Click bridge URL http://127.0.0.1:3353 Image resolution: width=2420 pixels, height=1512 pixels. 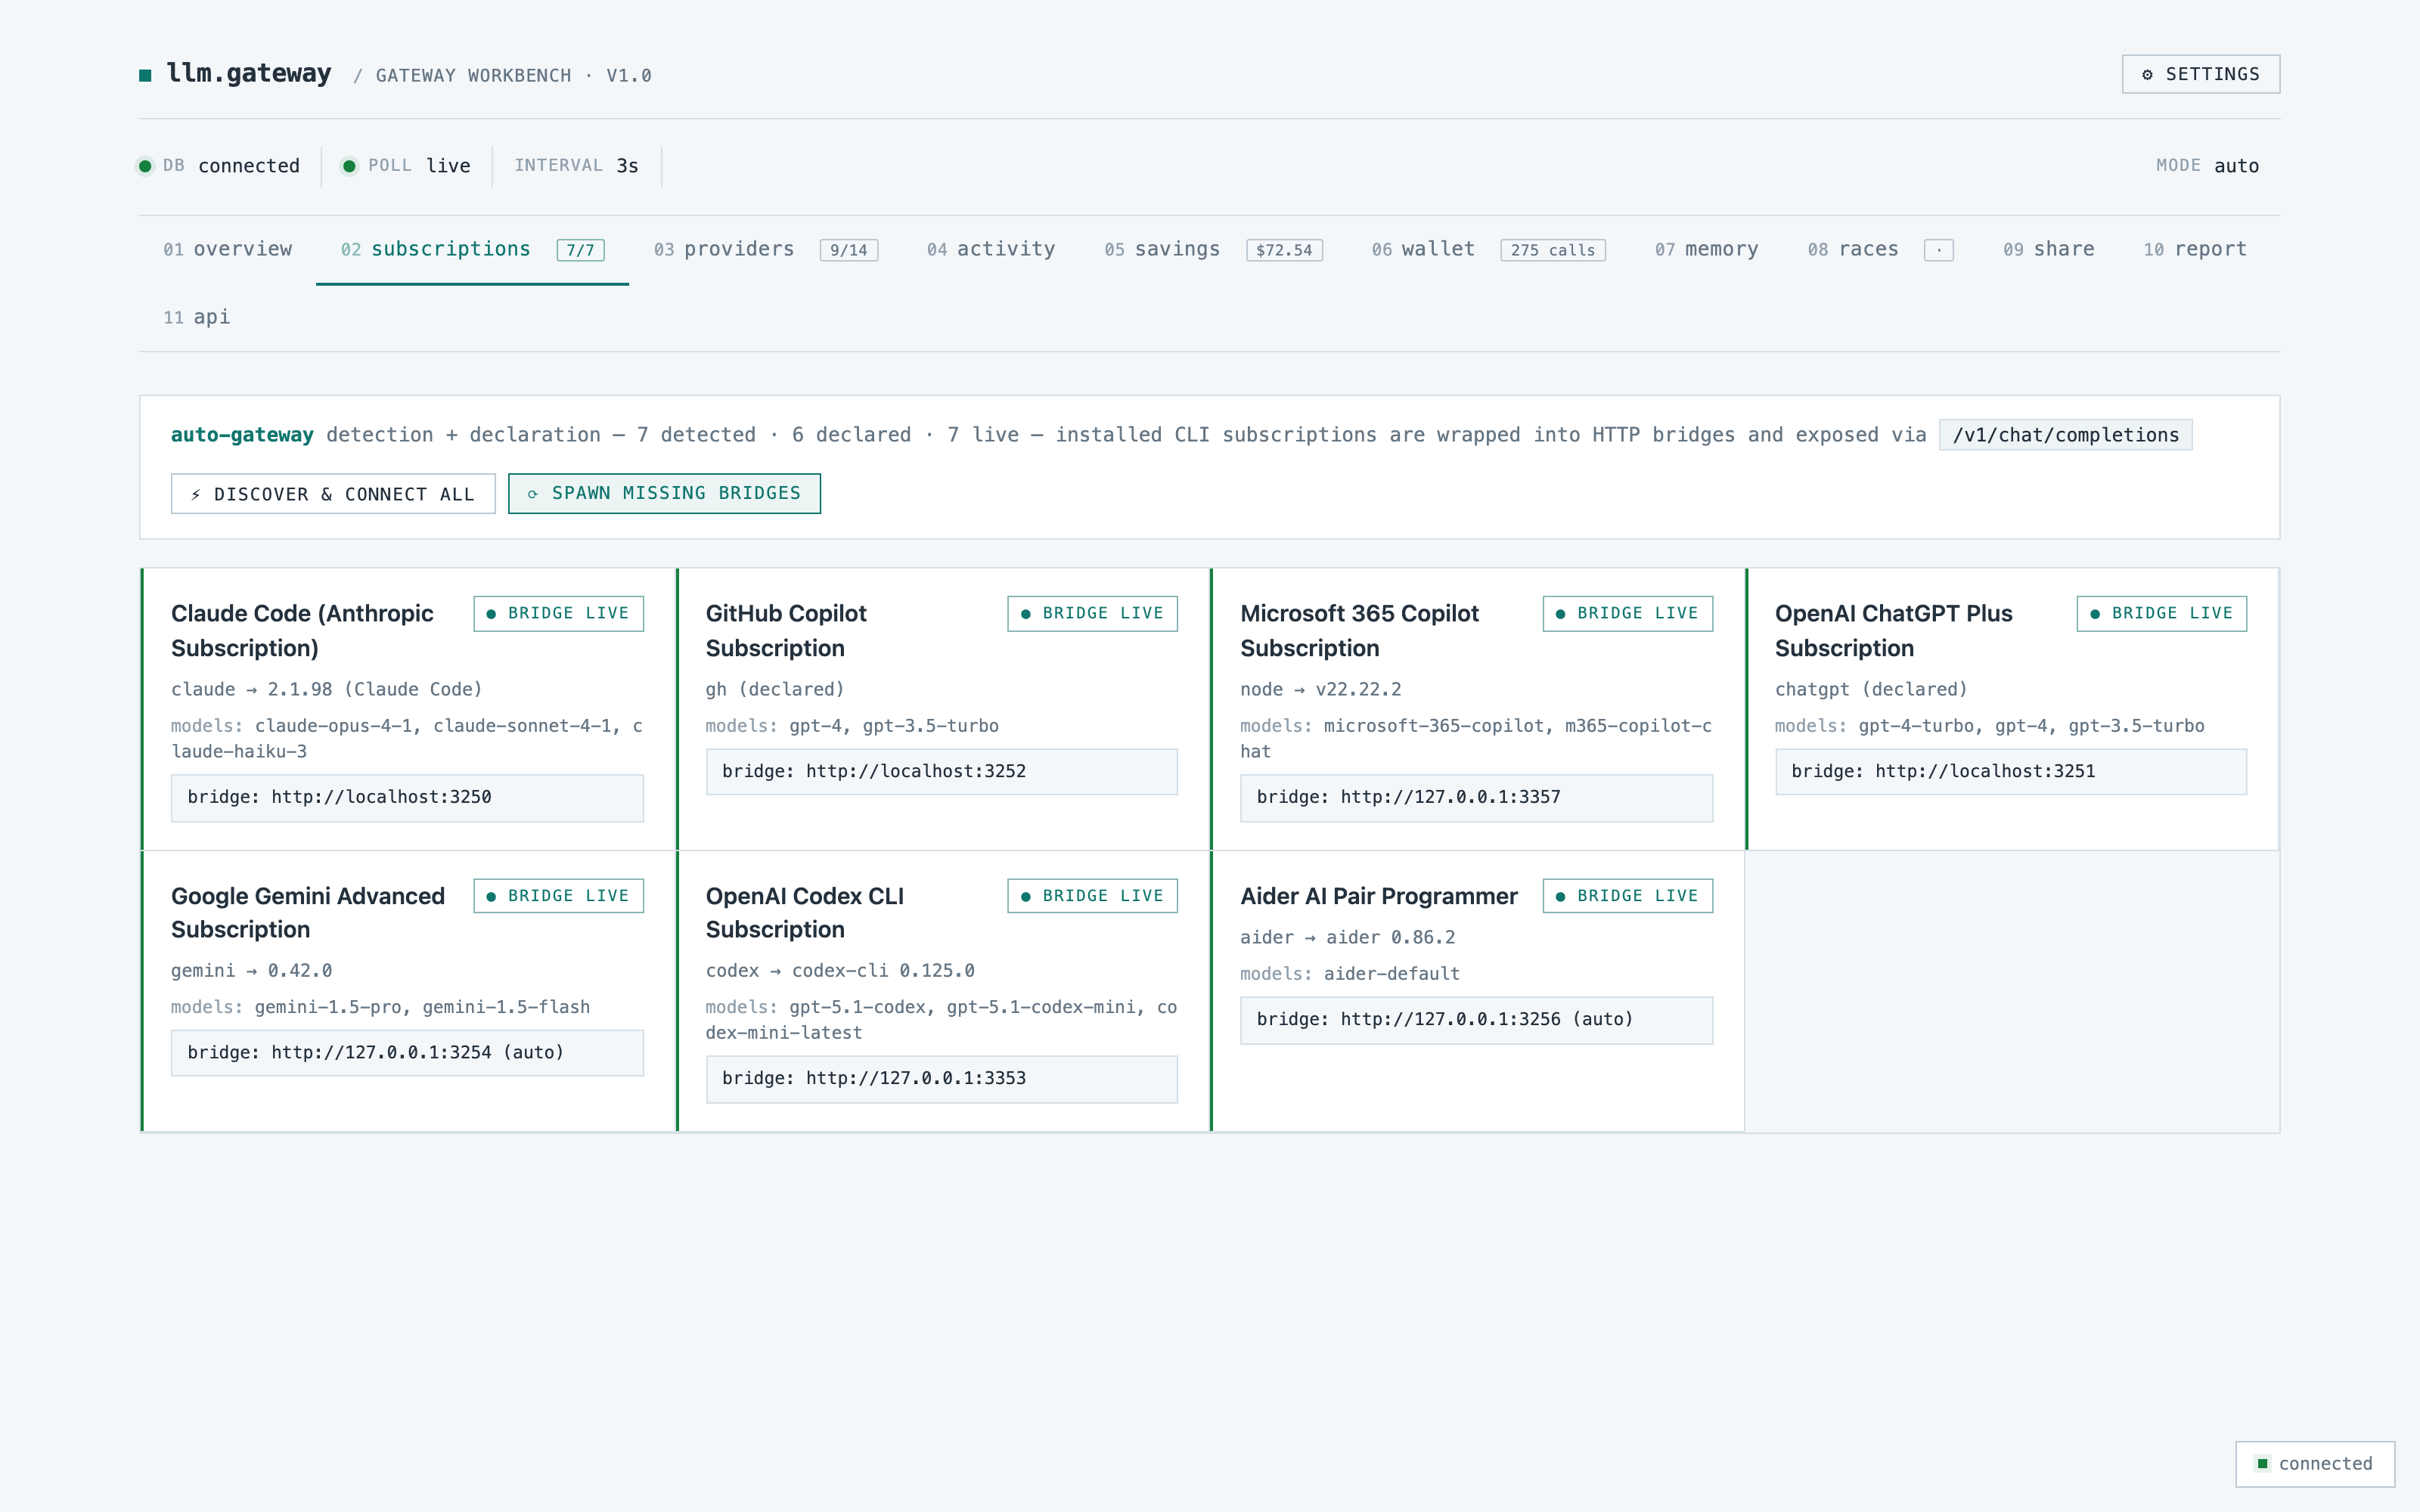(942, 1079)
